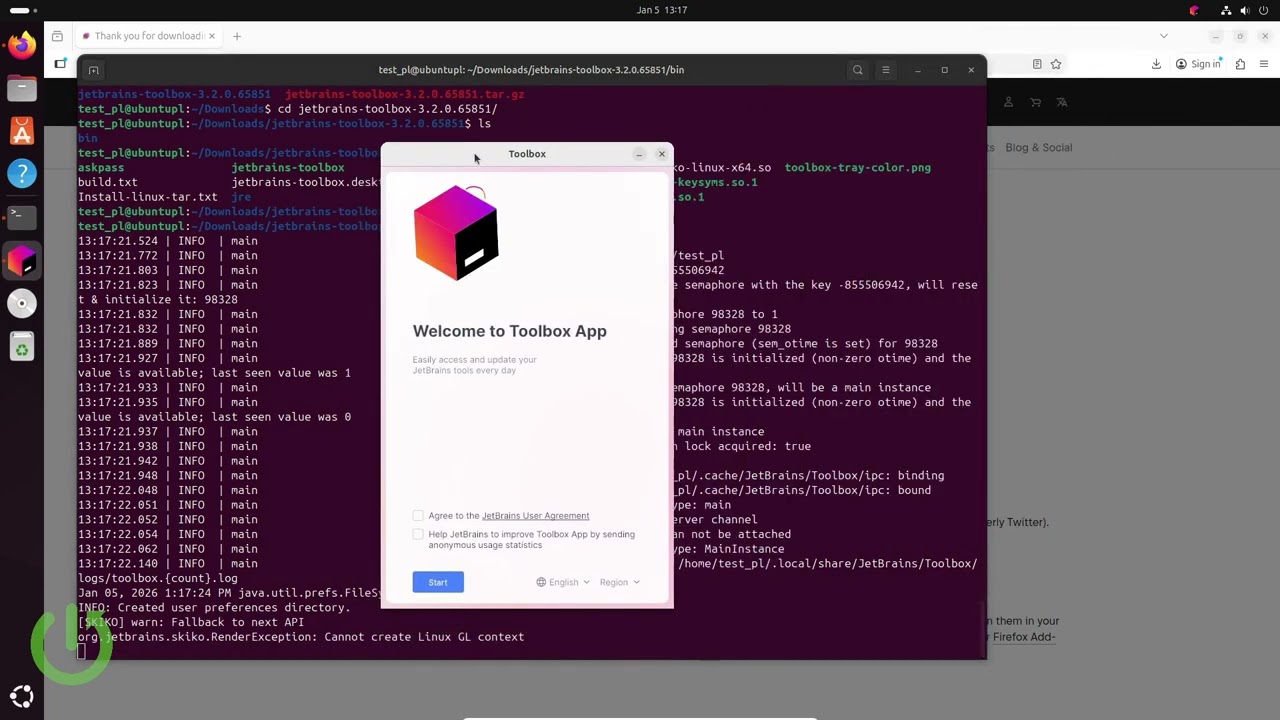Open the terminal hamburger menu
Viewport: 1280px width, 720px height.
point(885,70)
